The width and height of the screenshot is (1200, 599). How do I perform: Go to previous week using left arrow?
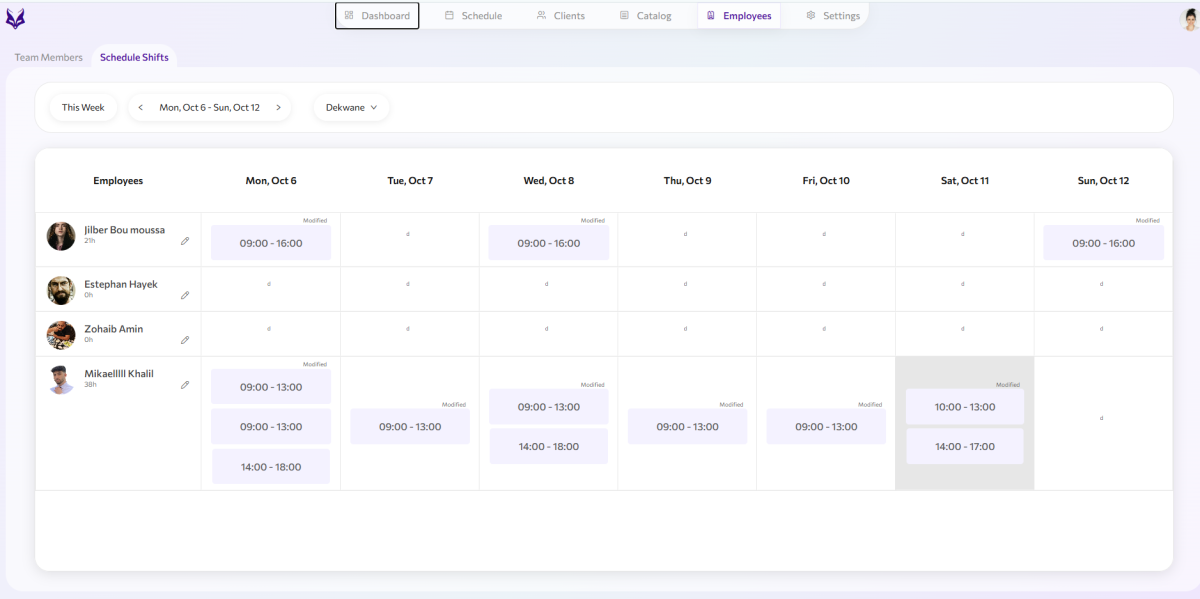coord(141,108)
